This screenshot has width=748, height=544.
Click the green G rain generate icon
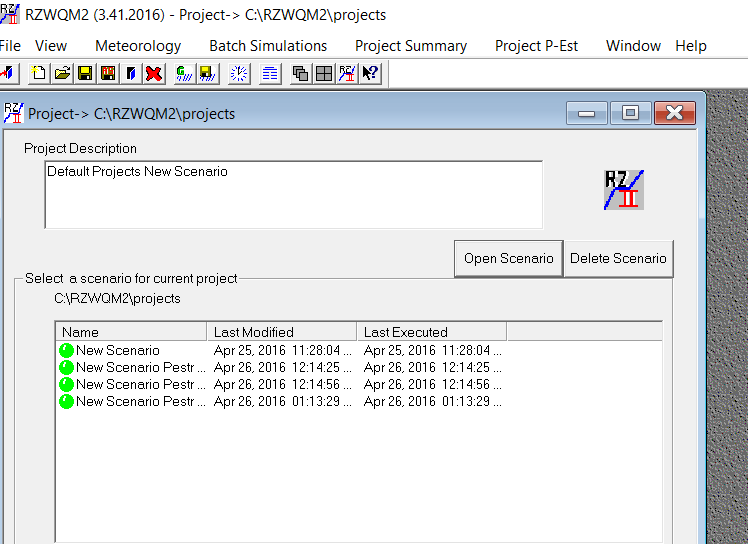coord(184,73)
